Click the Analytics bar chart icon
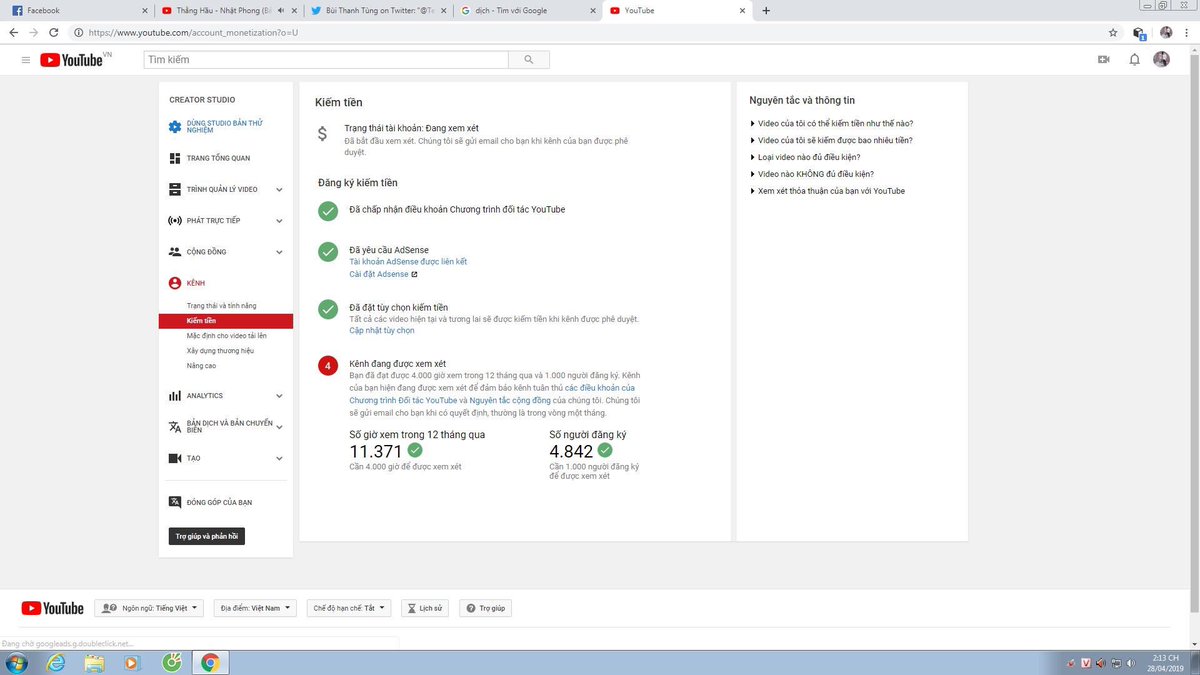 175,396
